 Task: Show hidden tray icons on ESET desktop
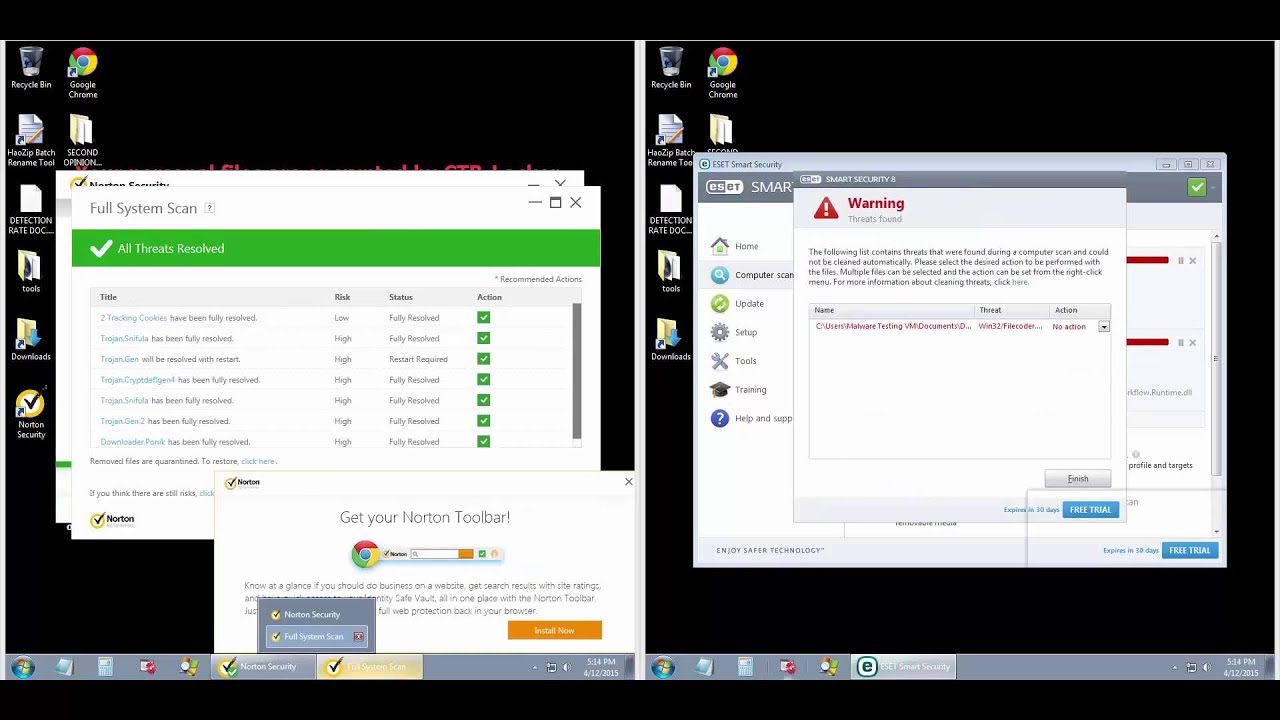pos(1175,667)
